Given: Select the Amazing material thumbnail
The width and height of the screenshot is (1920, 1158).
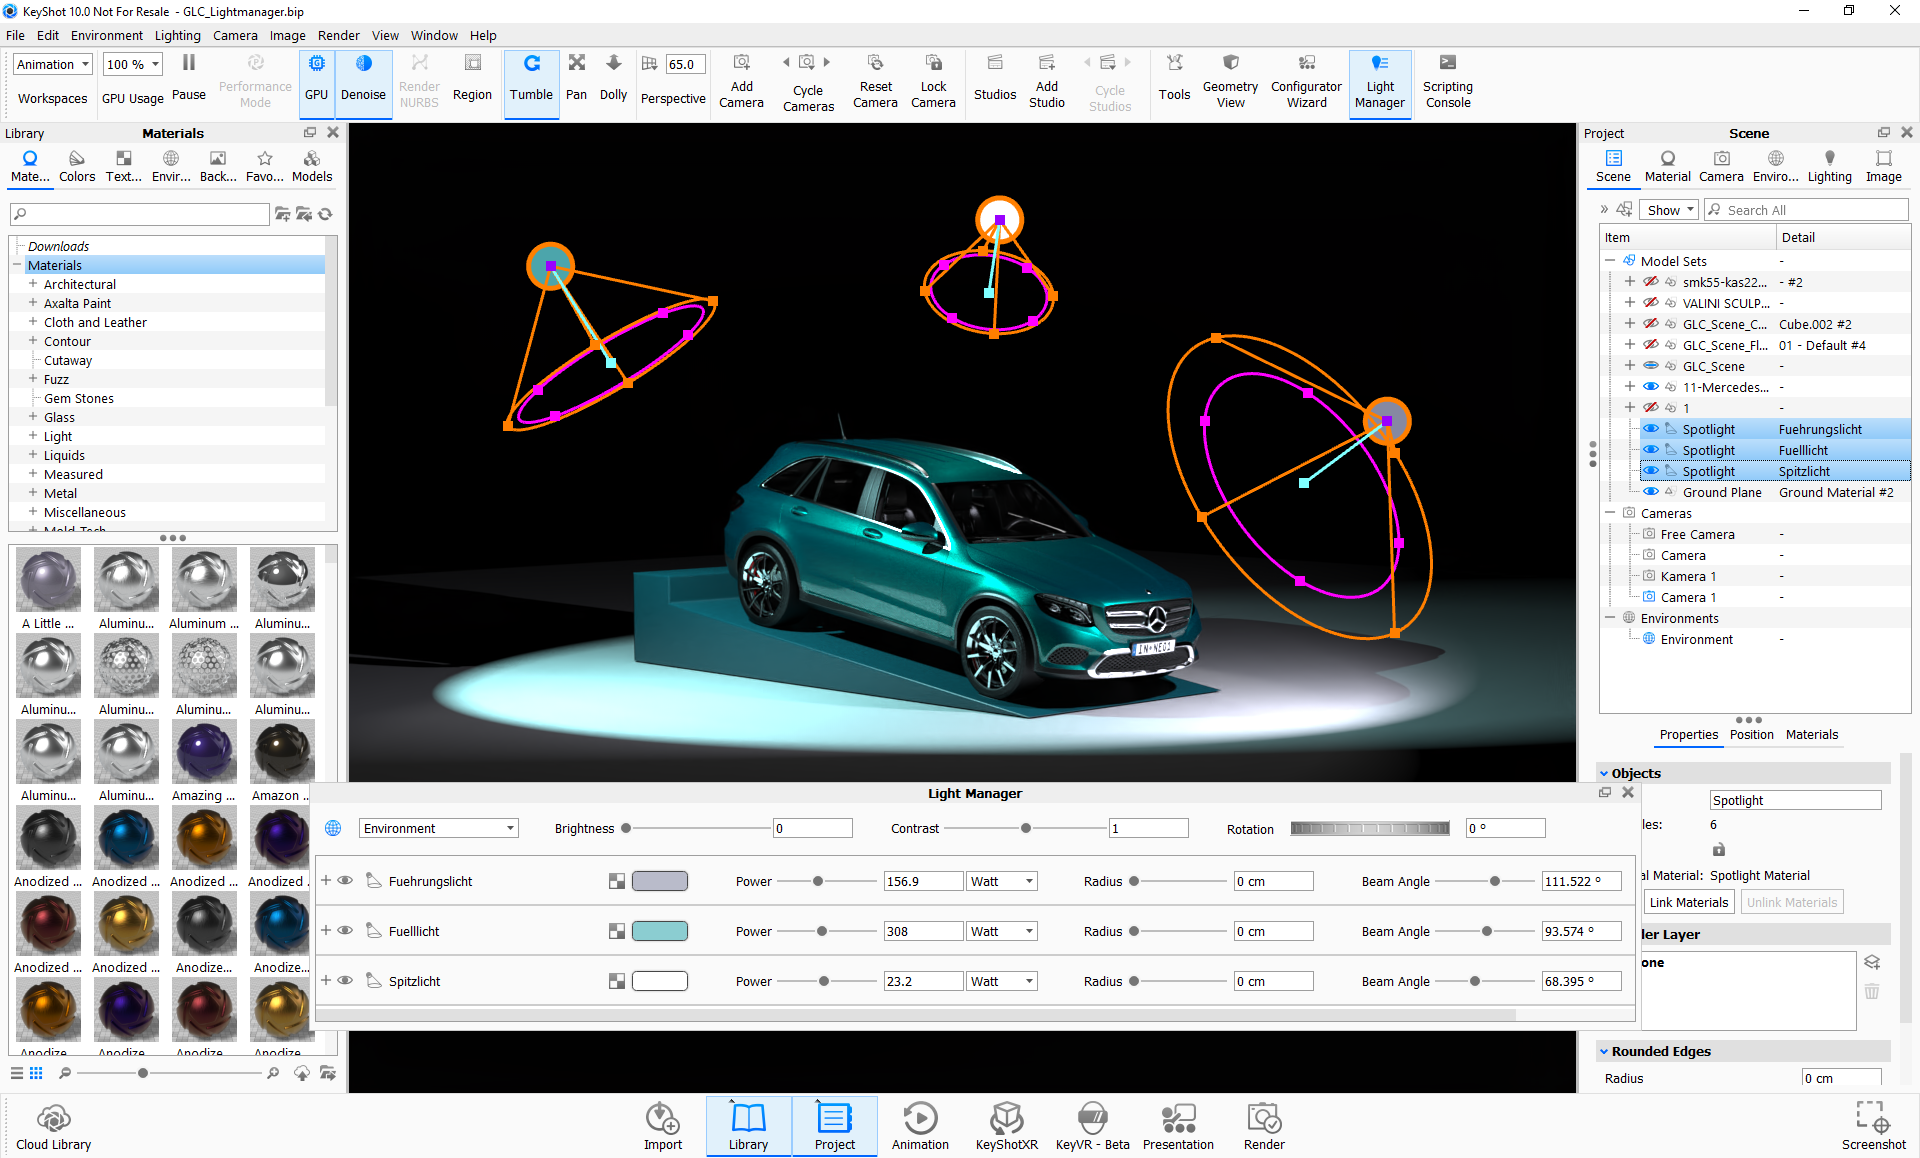Looking at the screenshot, I should (204, 753).
